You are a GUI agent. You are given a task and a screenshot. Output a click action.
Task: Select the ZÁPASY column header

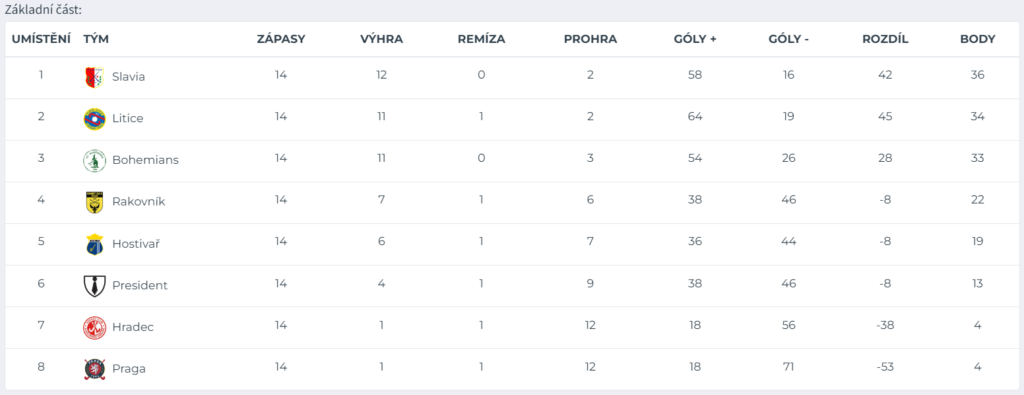[281, 39]
